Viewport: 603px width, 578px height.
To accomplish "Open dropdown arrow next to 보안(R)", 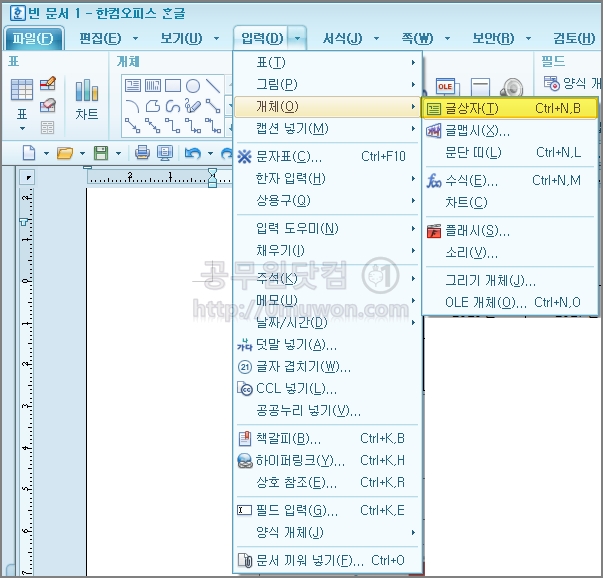I will click(x=528, y=38).
